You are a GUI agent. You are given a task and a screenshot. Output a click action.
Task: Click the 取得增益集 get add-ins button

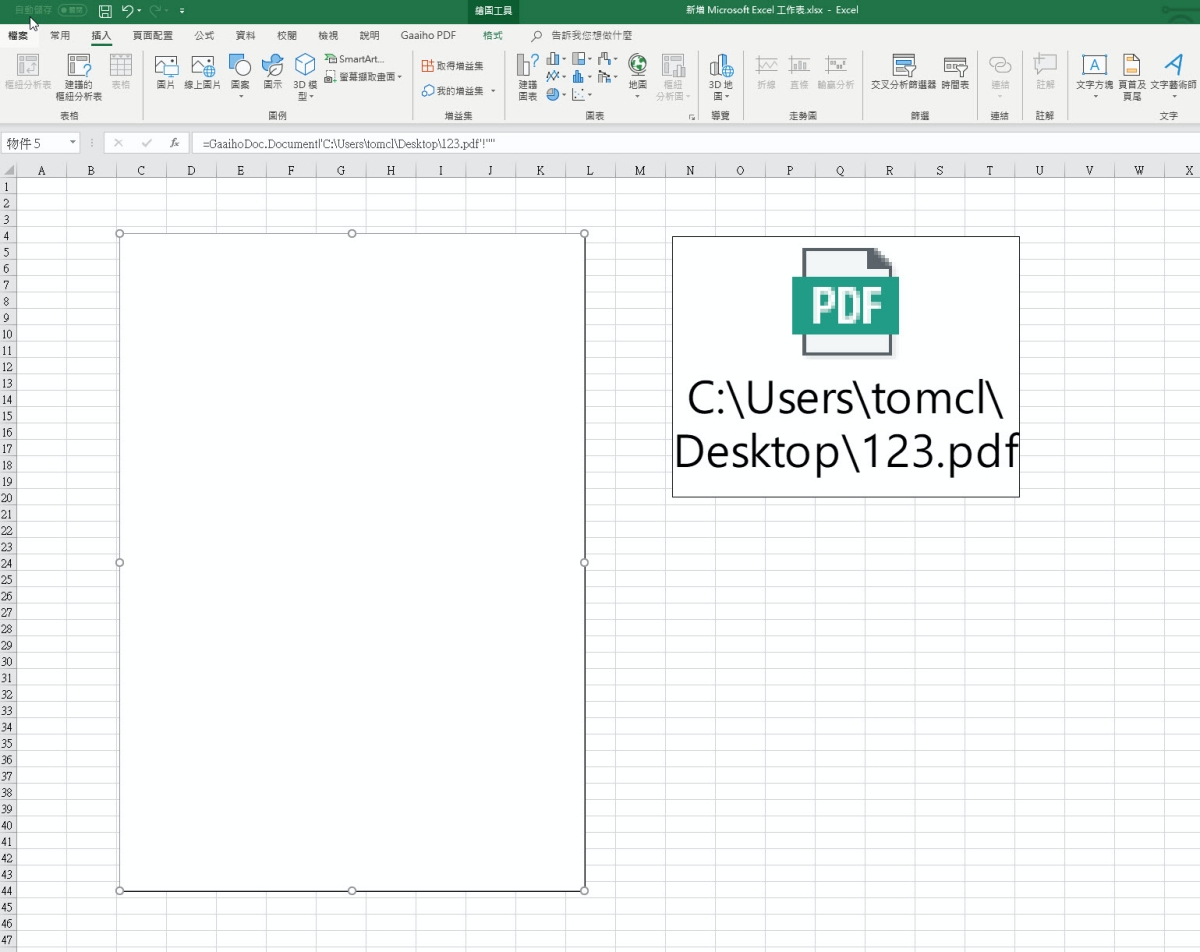(x=452, y=65)
